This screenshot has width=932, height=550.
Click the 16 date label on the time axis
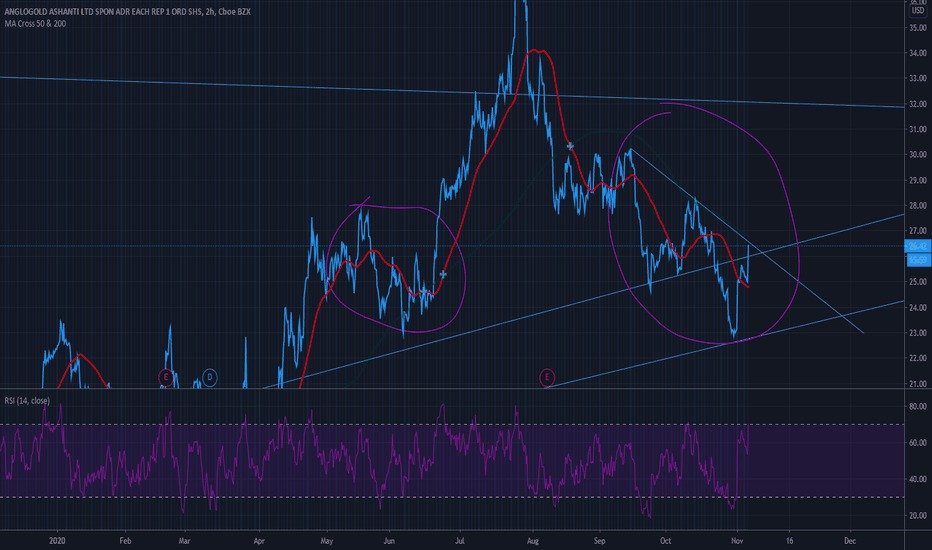coord(789,540)
